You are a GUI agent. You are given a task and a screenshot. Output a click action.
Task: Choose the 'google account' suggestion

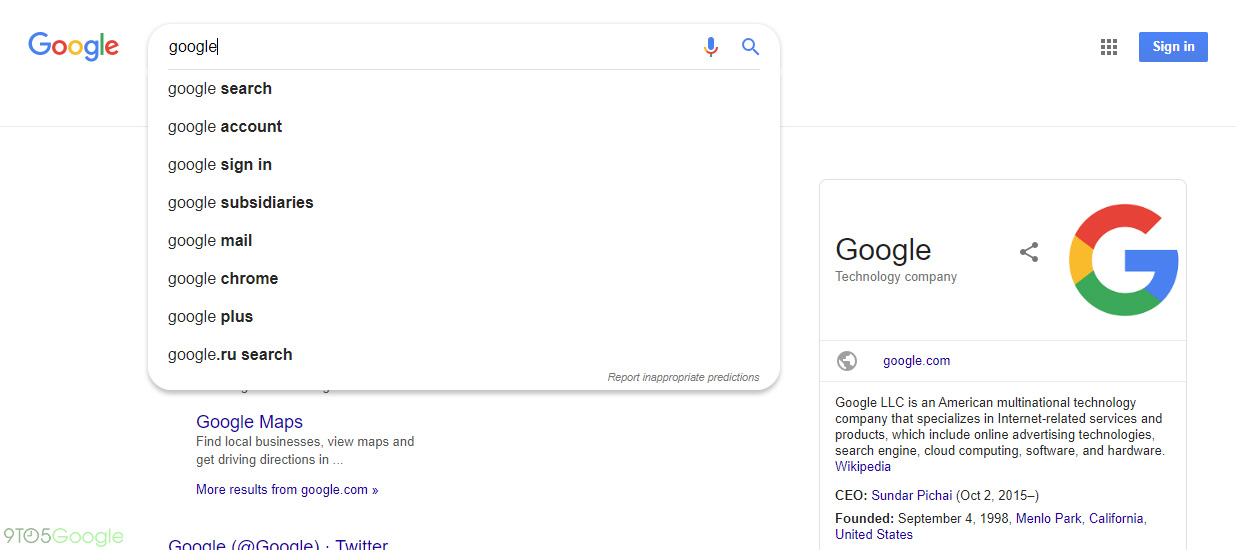225,127
